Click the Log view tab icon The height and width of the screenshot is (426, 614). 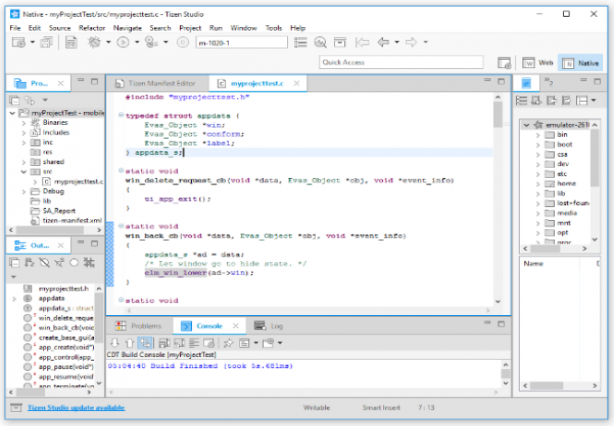[260, 326]
